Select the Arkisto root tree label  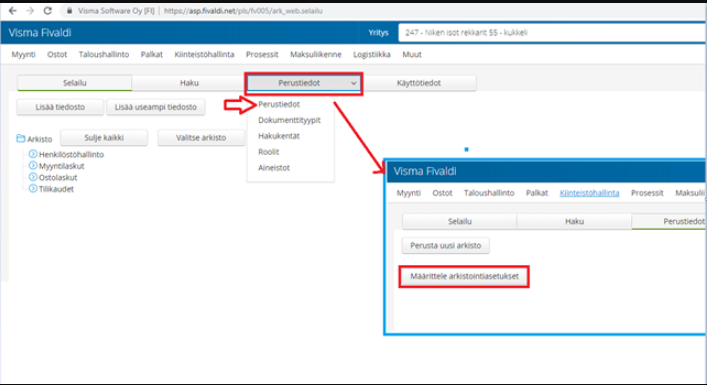pyautogui.click(x=40, y=139)
